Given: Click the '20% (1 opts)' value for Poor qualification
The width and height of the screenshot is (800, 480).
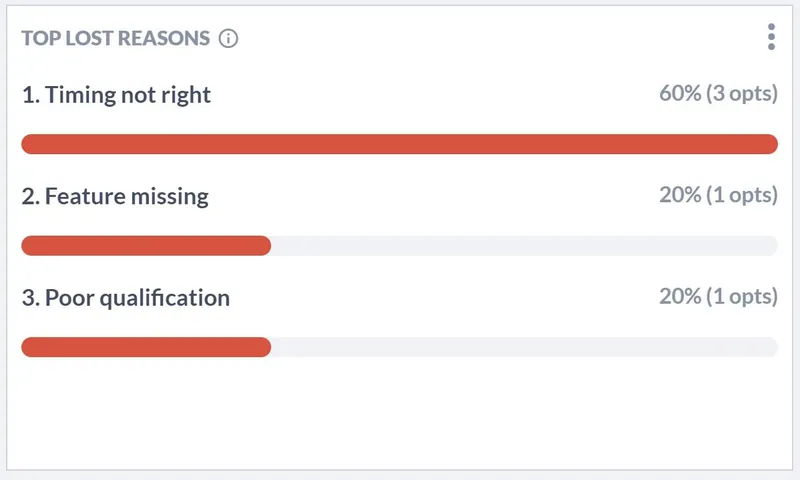Looking at the screenshot, I should pos(718,296).
